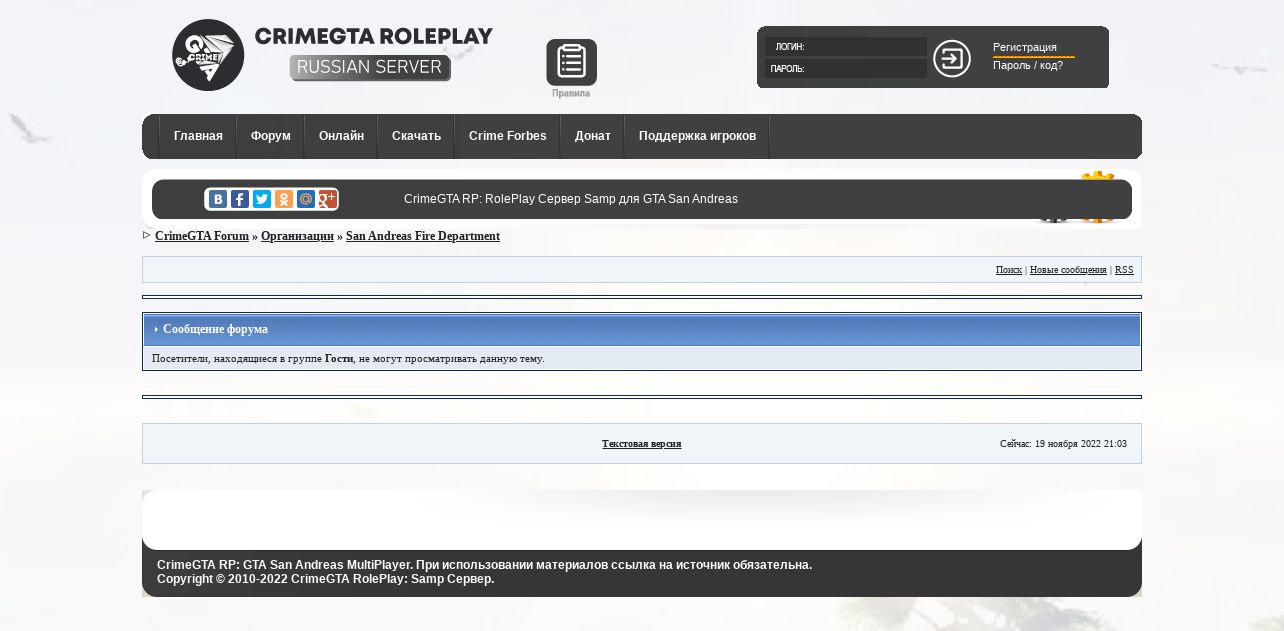Open the Скачать menu item
1284x631 pixels.
416,136
